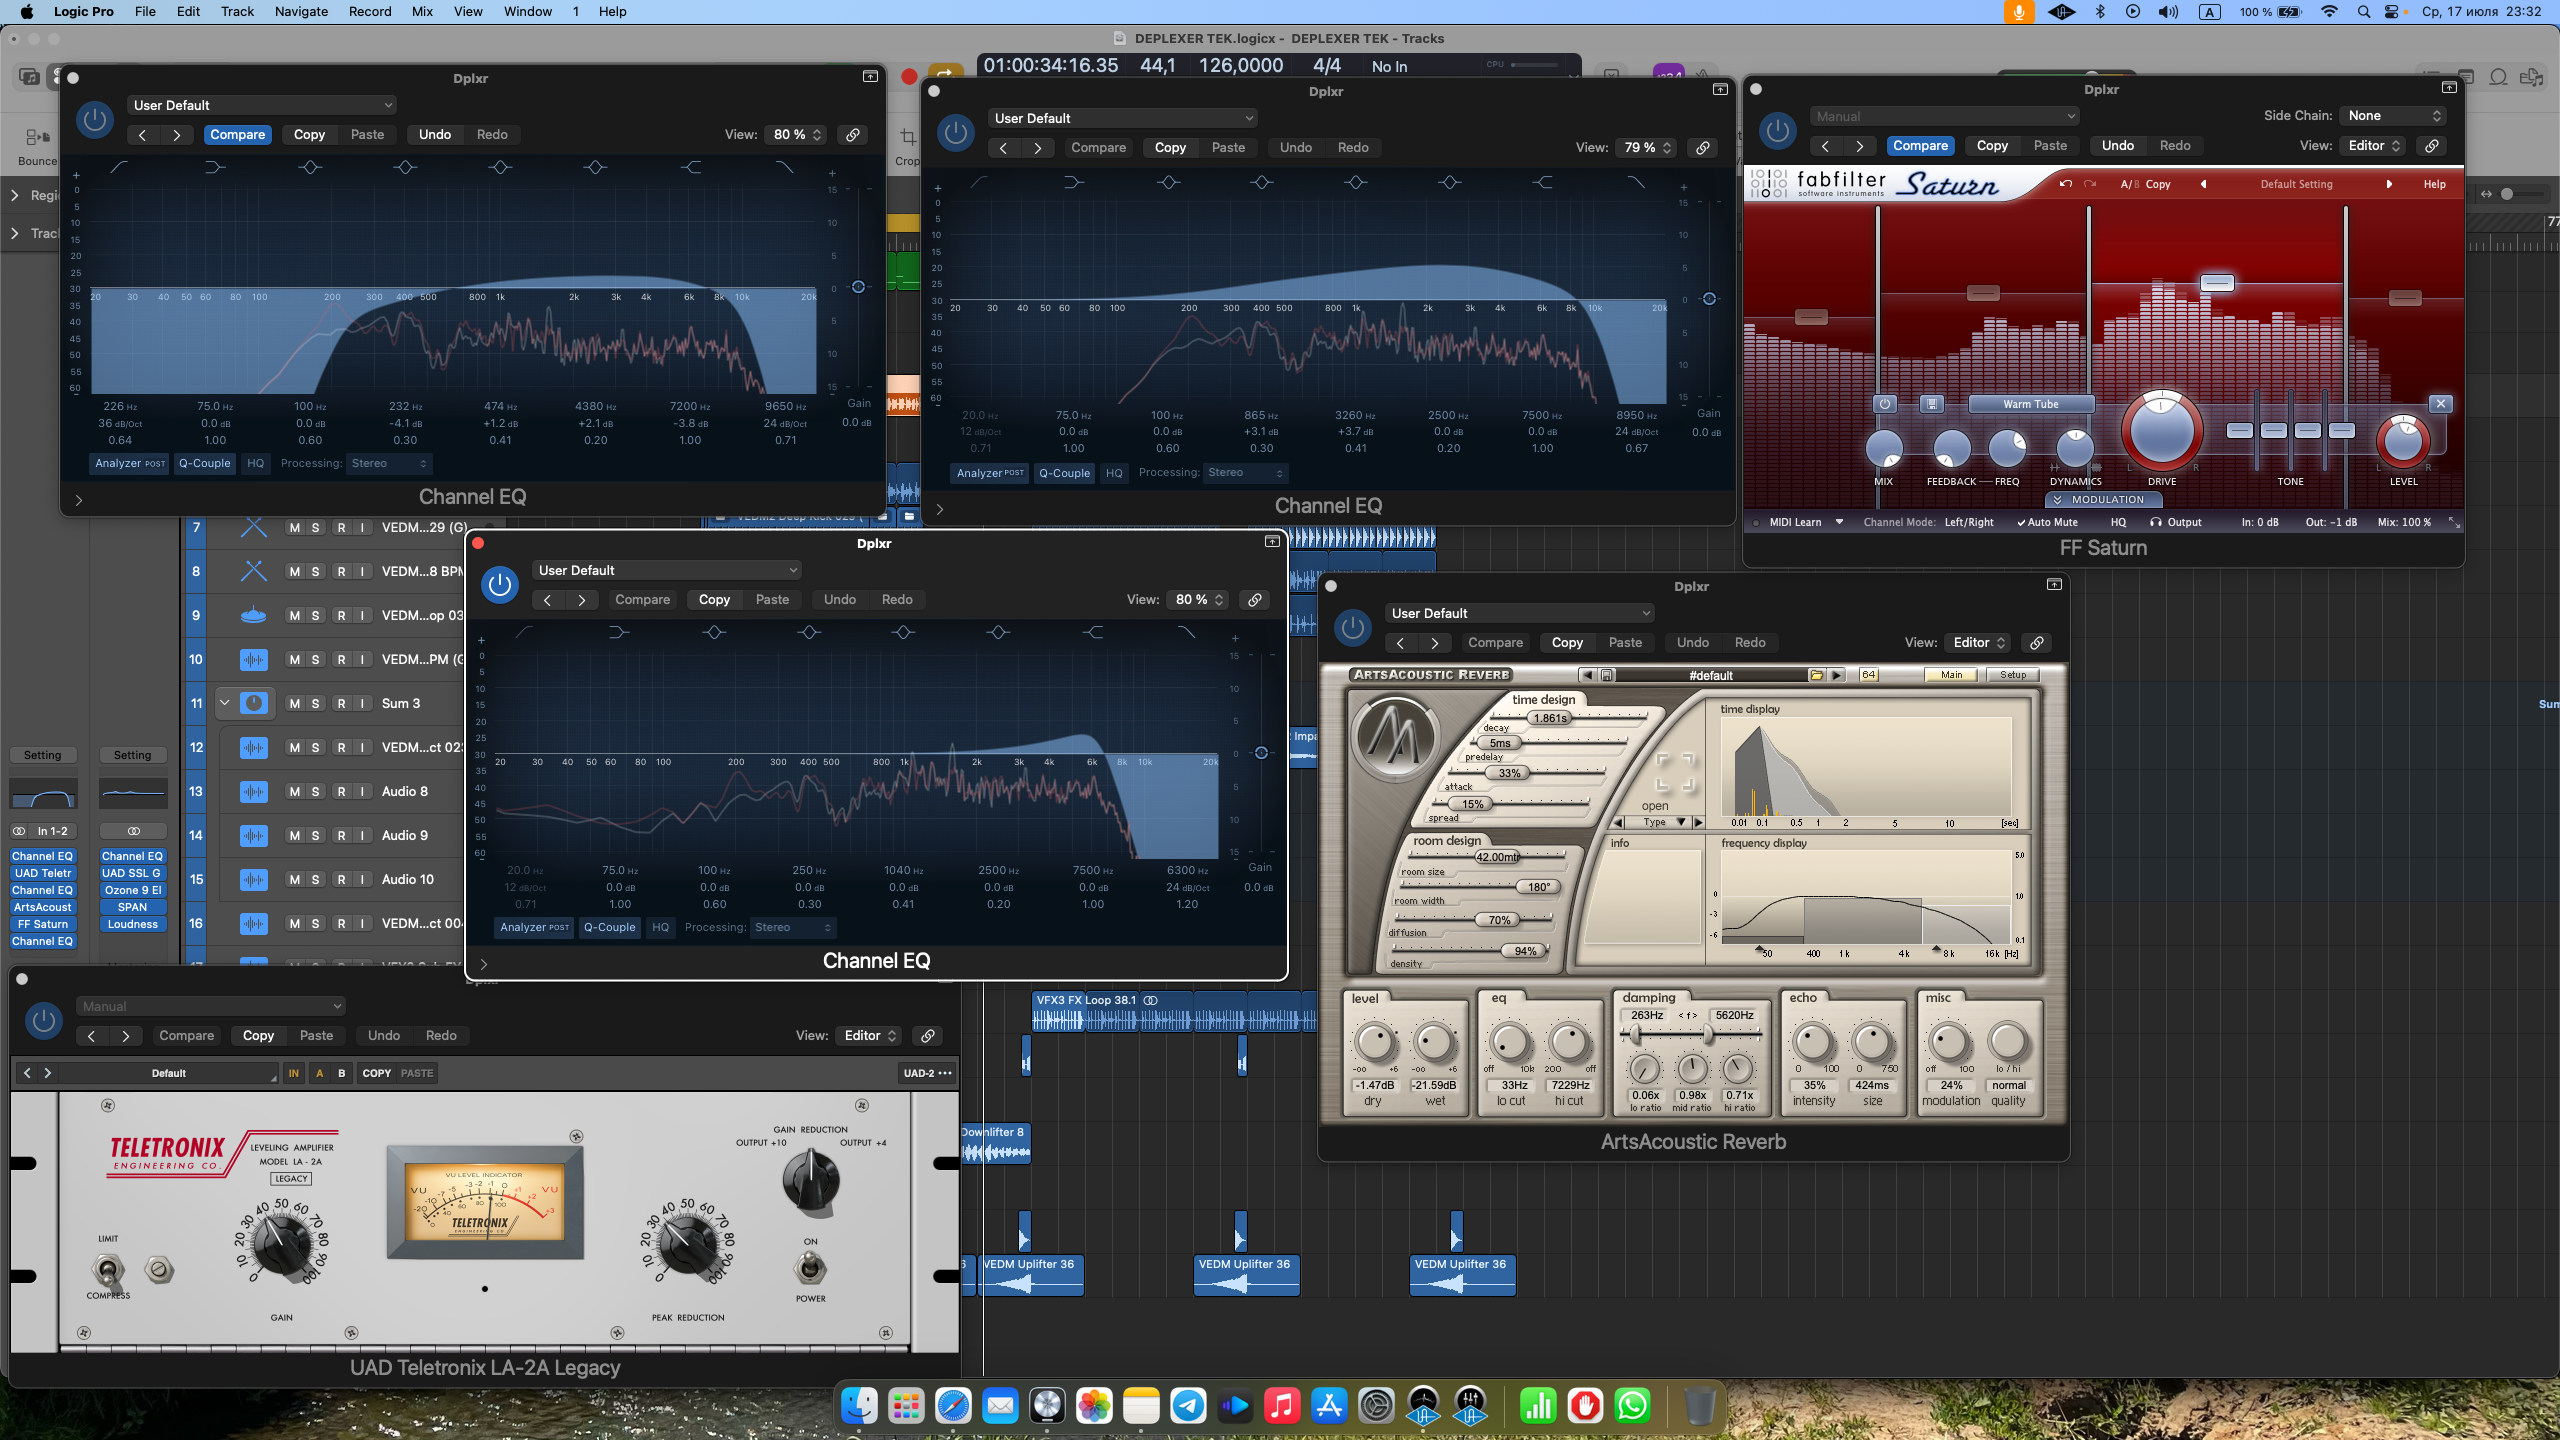Click previous preset arrow in Teletronix header
This screenshot has height=1440, width=2560.
point(91,1036)
